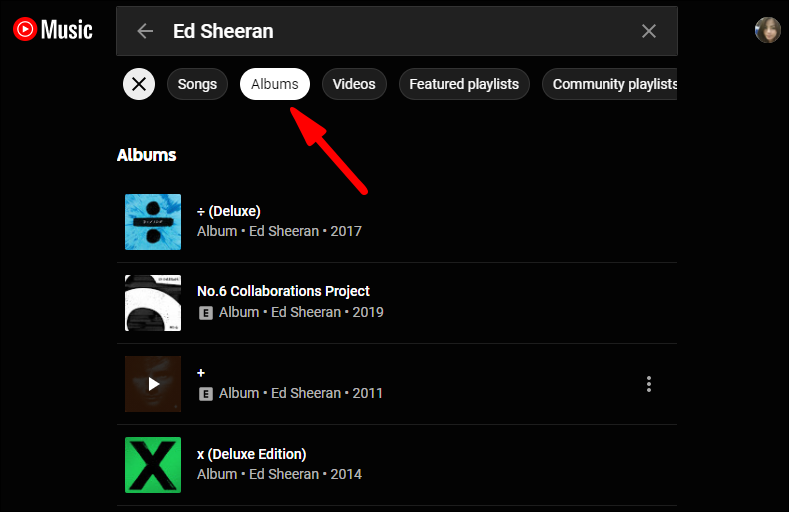Play the + album via thumbnail
Screen dimensions: 789x512
pos(153,384)
